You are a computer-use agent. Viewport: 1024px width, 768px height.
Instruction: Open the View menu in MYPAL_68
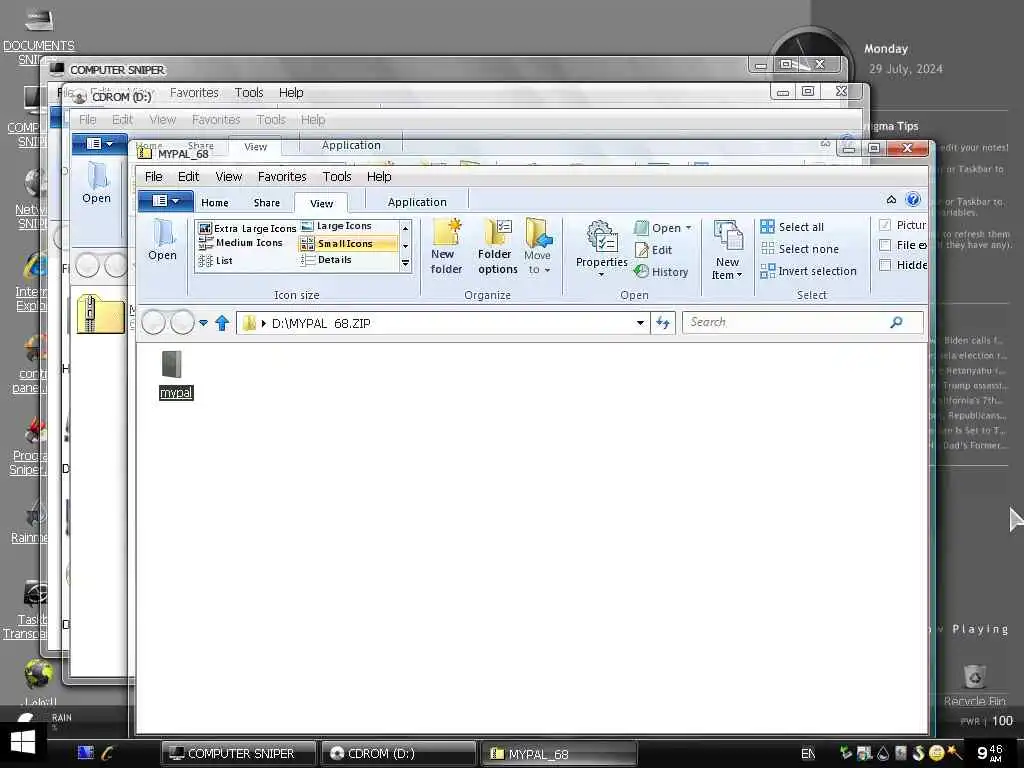click(x=229, y=176)
